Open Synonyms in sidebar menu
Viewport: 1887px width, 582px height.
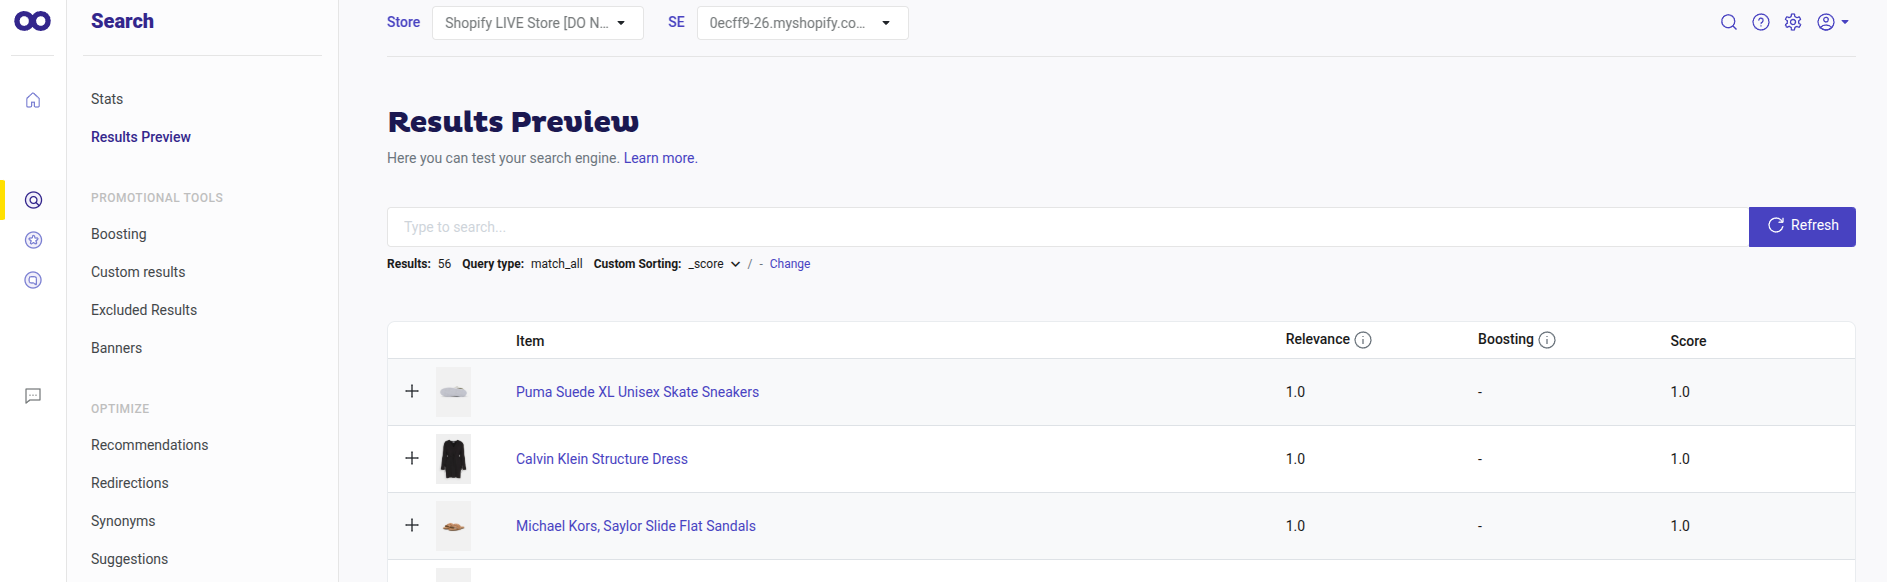pyautogui.click(x=123, y=521)
